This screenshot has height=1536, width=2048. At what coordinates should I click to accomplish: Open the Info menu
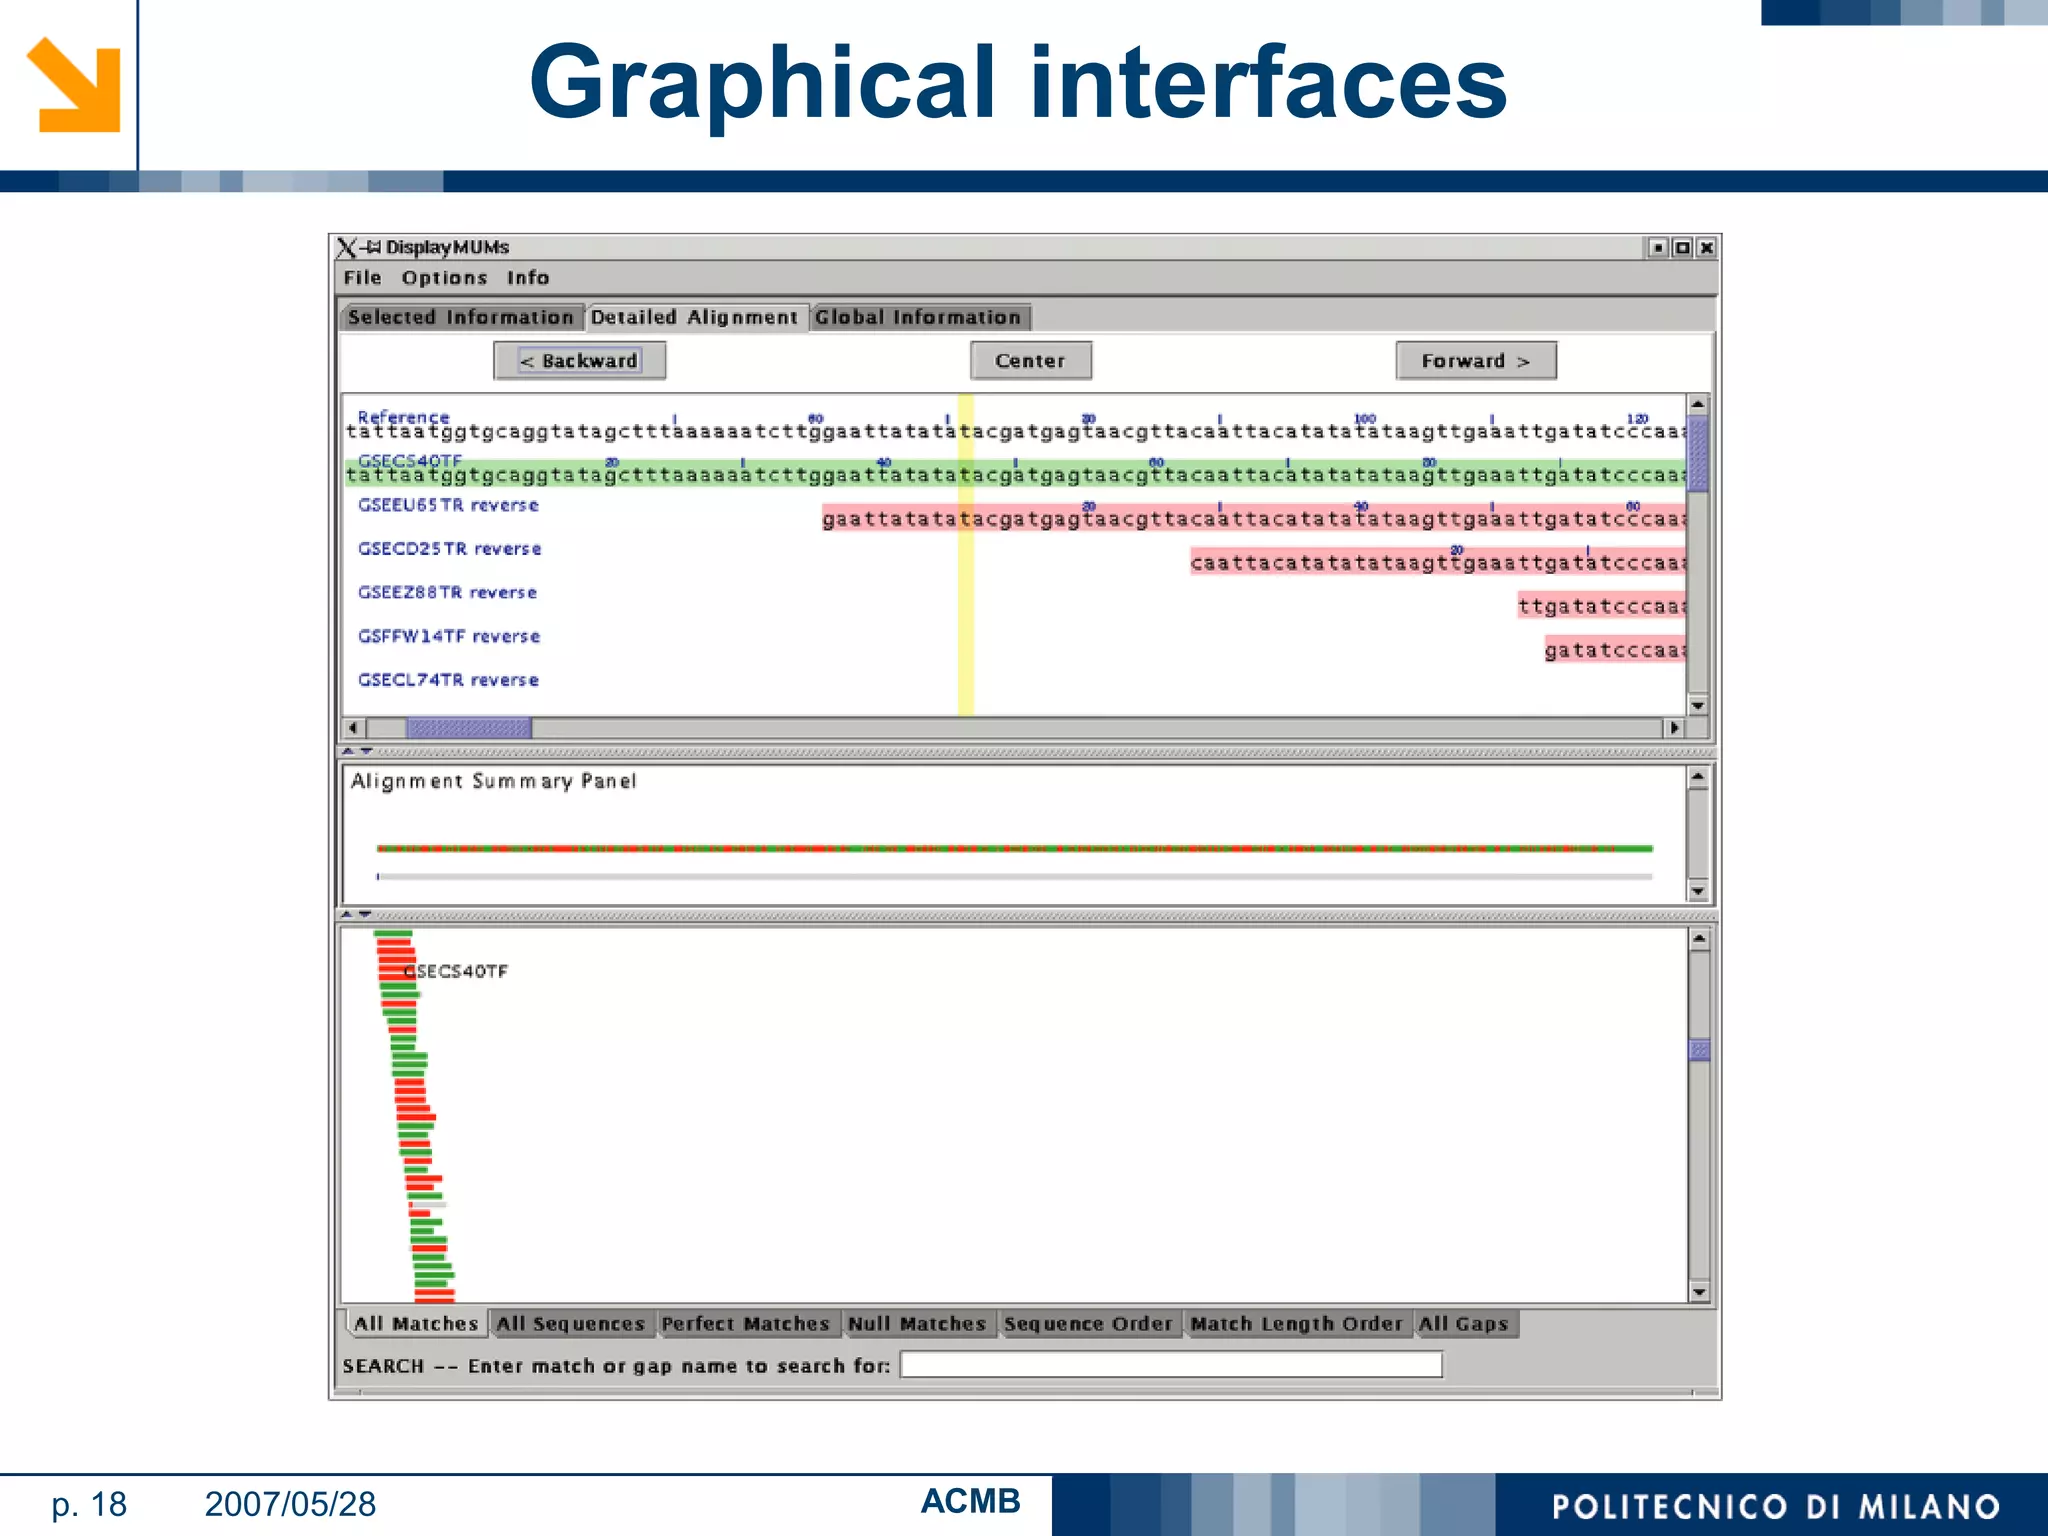527,278
